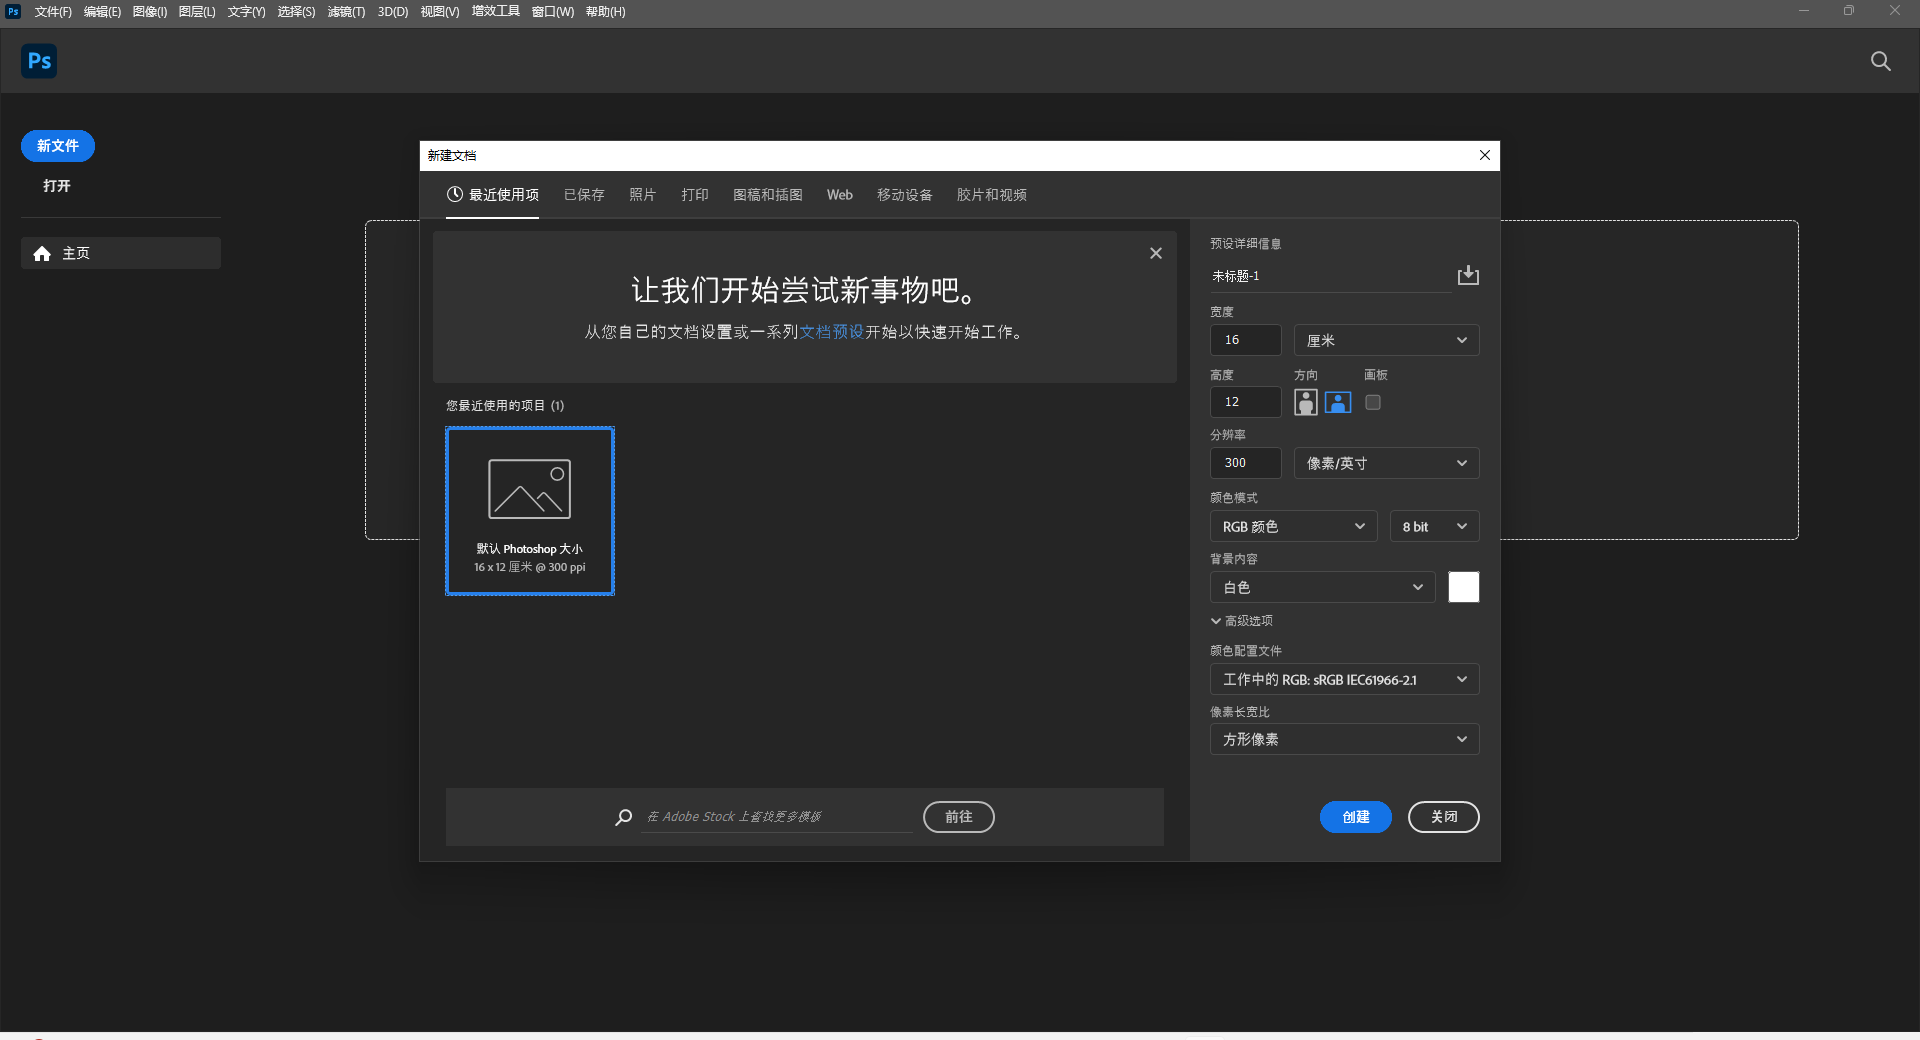
Task: Open the 厘米 width unit dropdown
Action: click(1385, 340)
